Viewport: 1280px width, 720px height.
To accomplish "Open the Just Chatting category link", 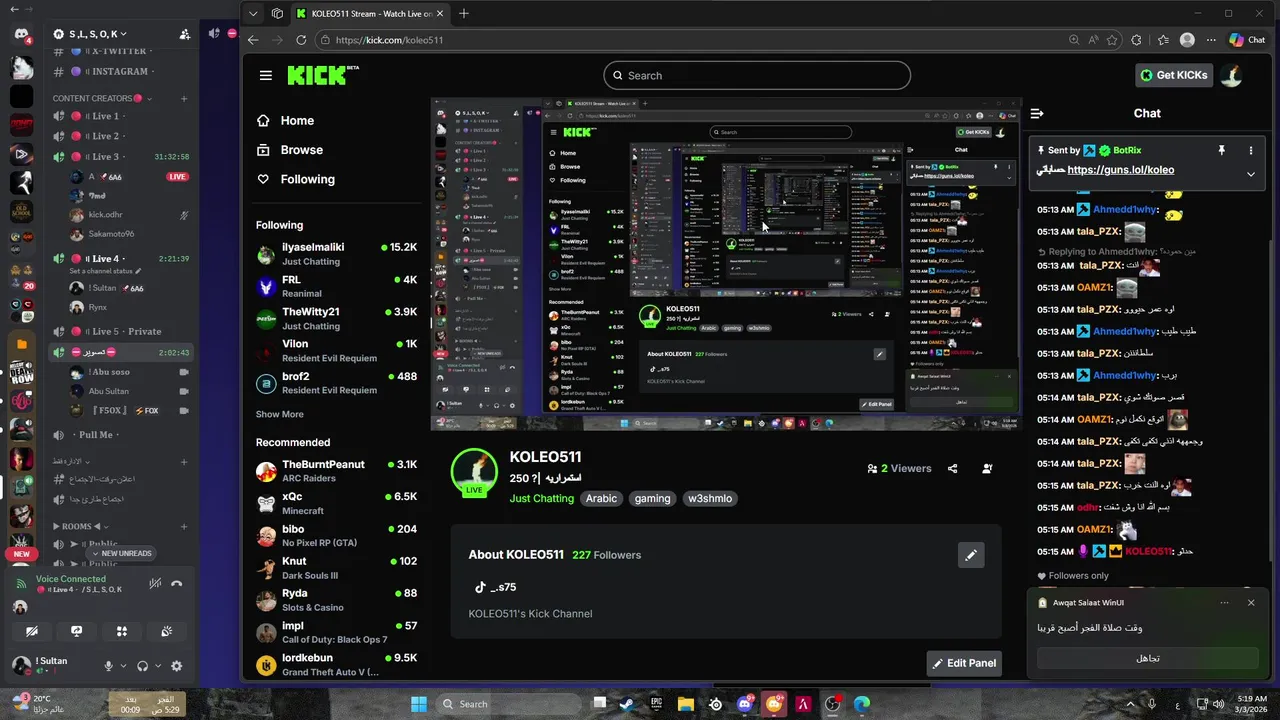I will coord(542,498).
